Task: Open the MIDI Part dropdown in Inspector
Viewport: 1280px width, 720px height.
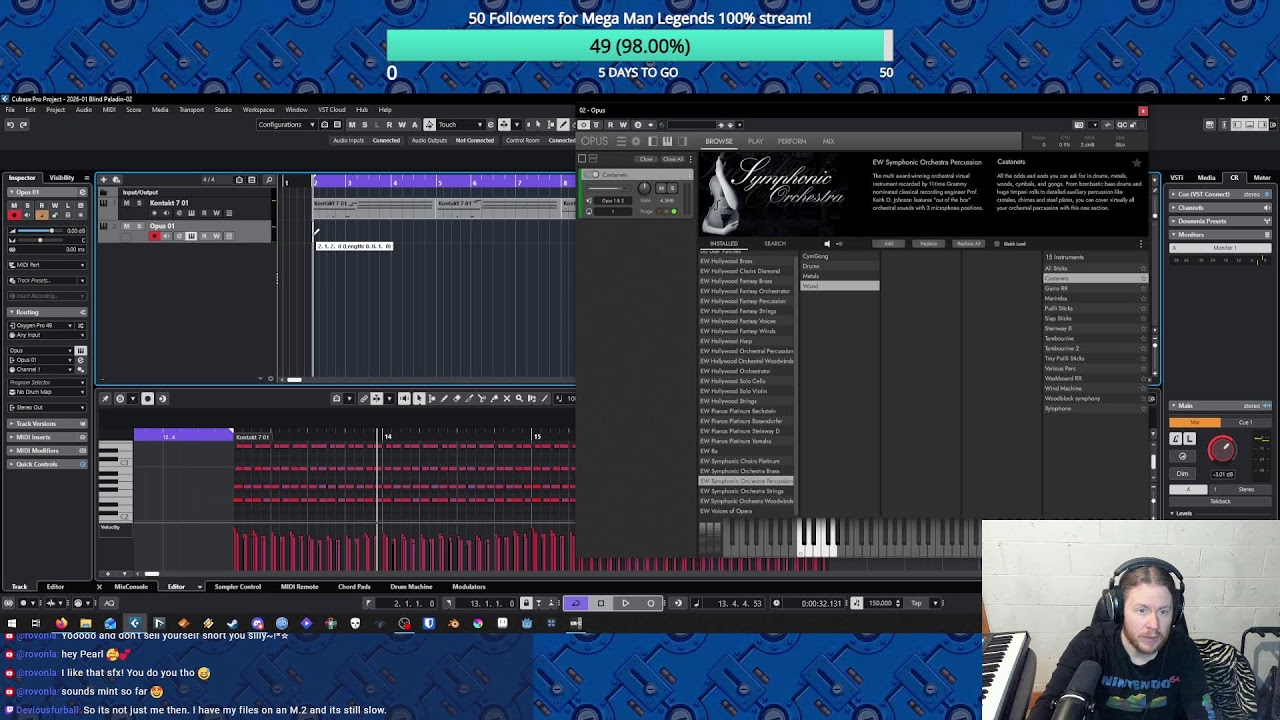Action: (x=48, y=265)
